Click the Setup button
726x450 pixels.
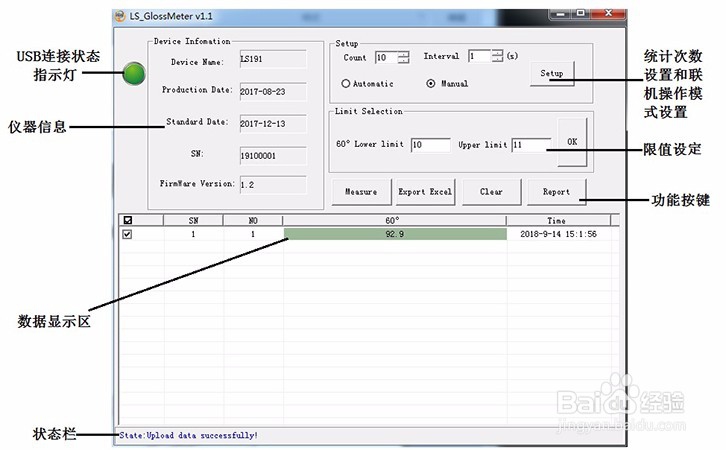pyautogui.click(x=552, y=74)
